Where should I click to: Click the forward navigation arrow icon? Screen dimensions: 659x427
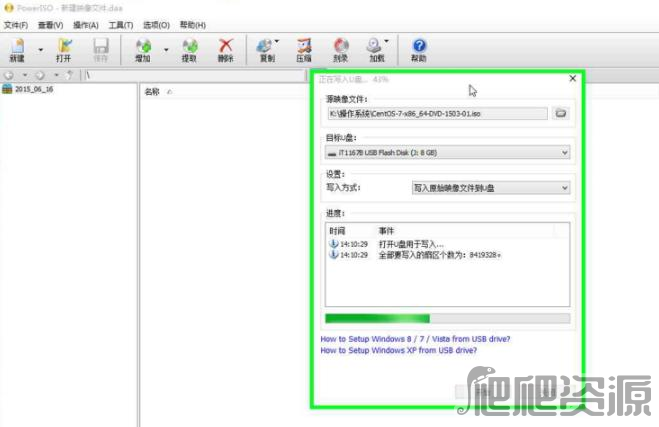tap(40, 75)
